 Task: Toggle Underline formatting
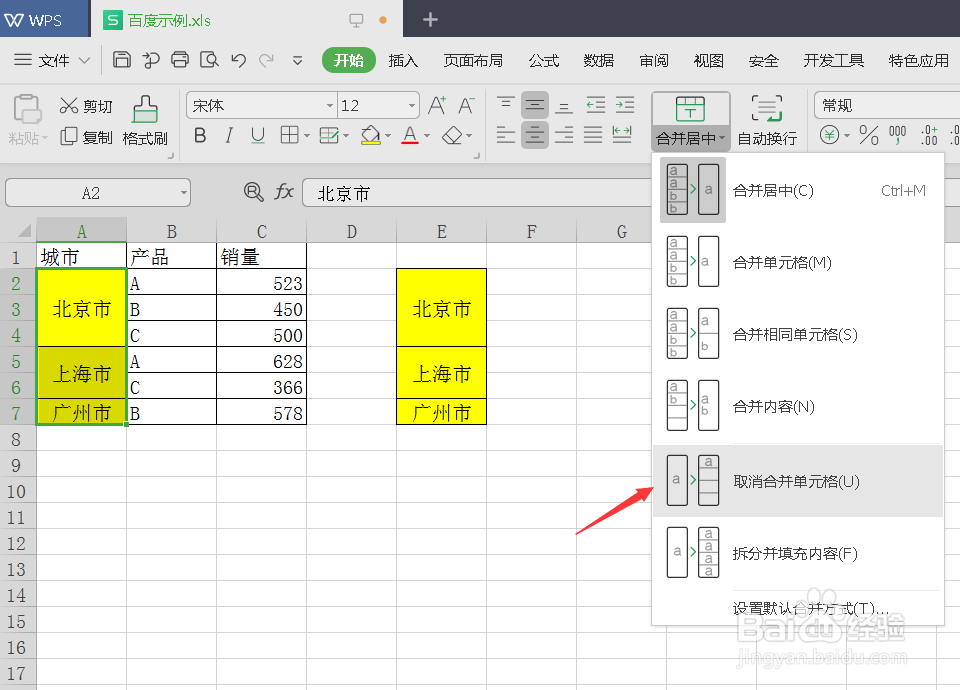click(x=258, y=135)
